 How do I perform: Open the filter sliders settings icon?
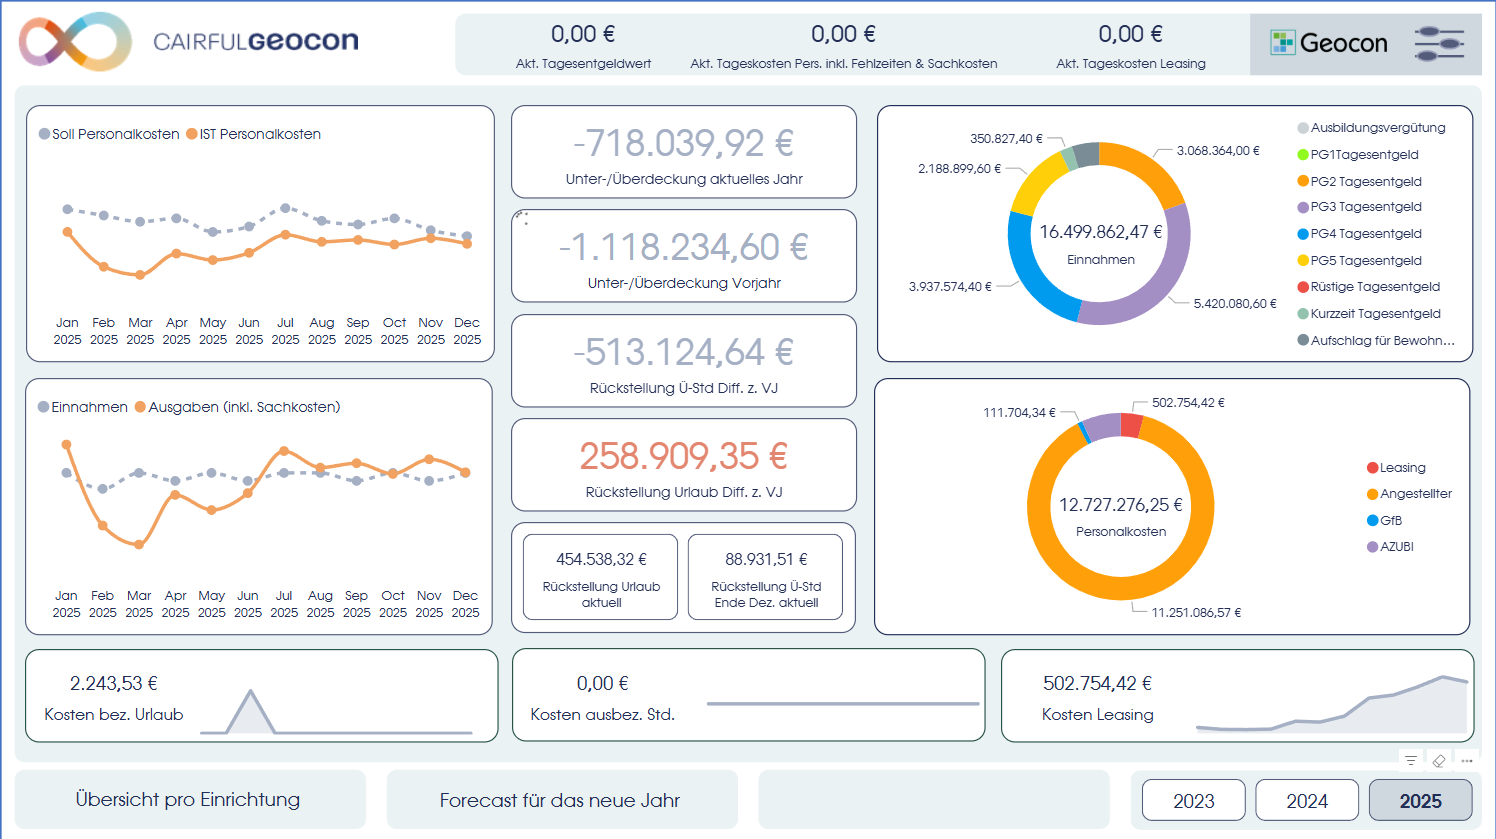click(x=1439, y=44)
